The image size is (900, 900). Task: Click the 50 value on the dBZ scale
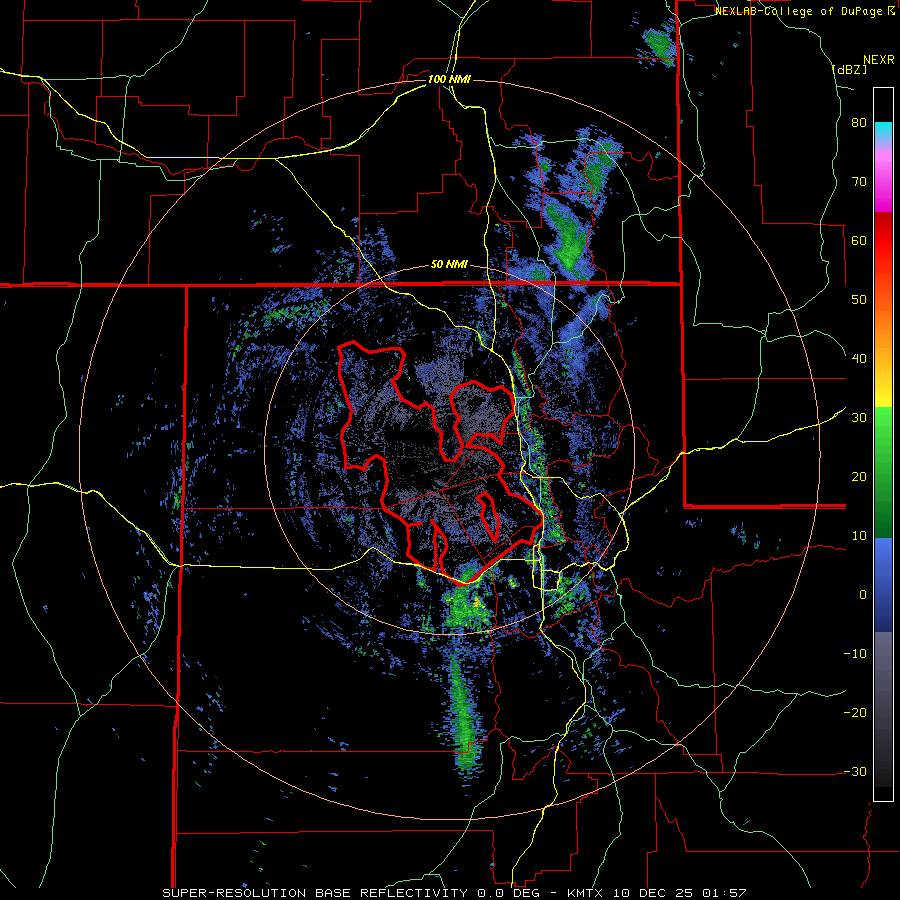coord(859,300)
